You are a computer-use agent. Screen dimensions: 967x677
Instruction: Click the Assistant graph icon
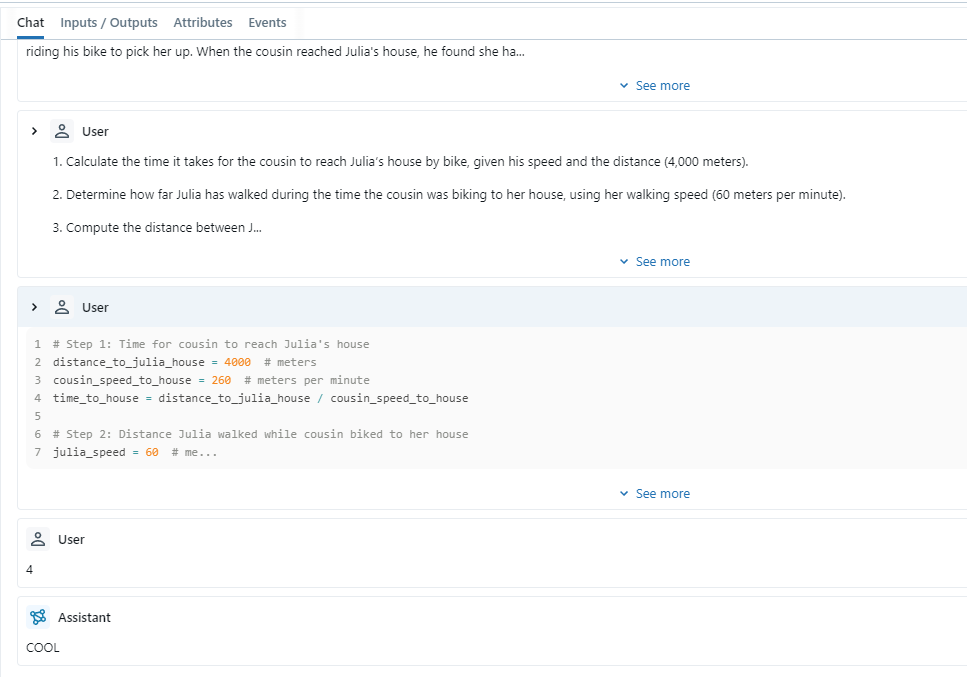click(38, 617)
